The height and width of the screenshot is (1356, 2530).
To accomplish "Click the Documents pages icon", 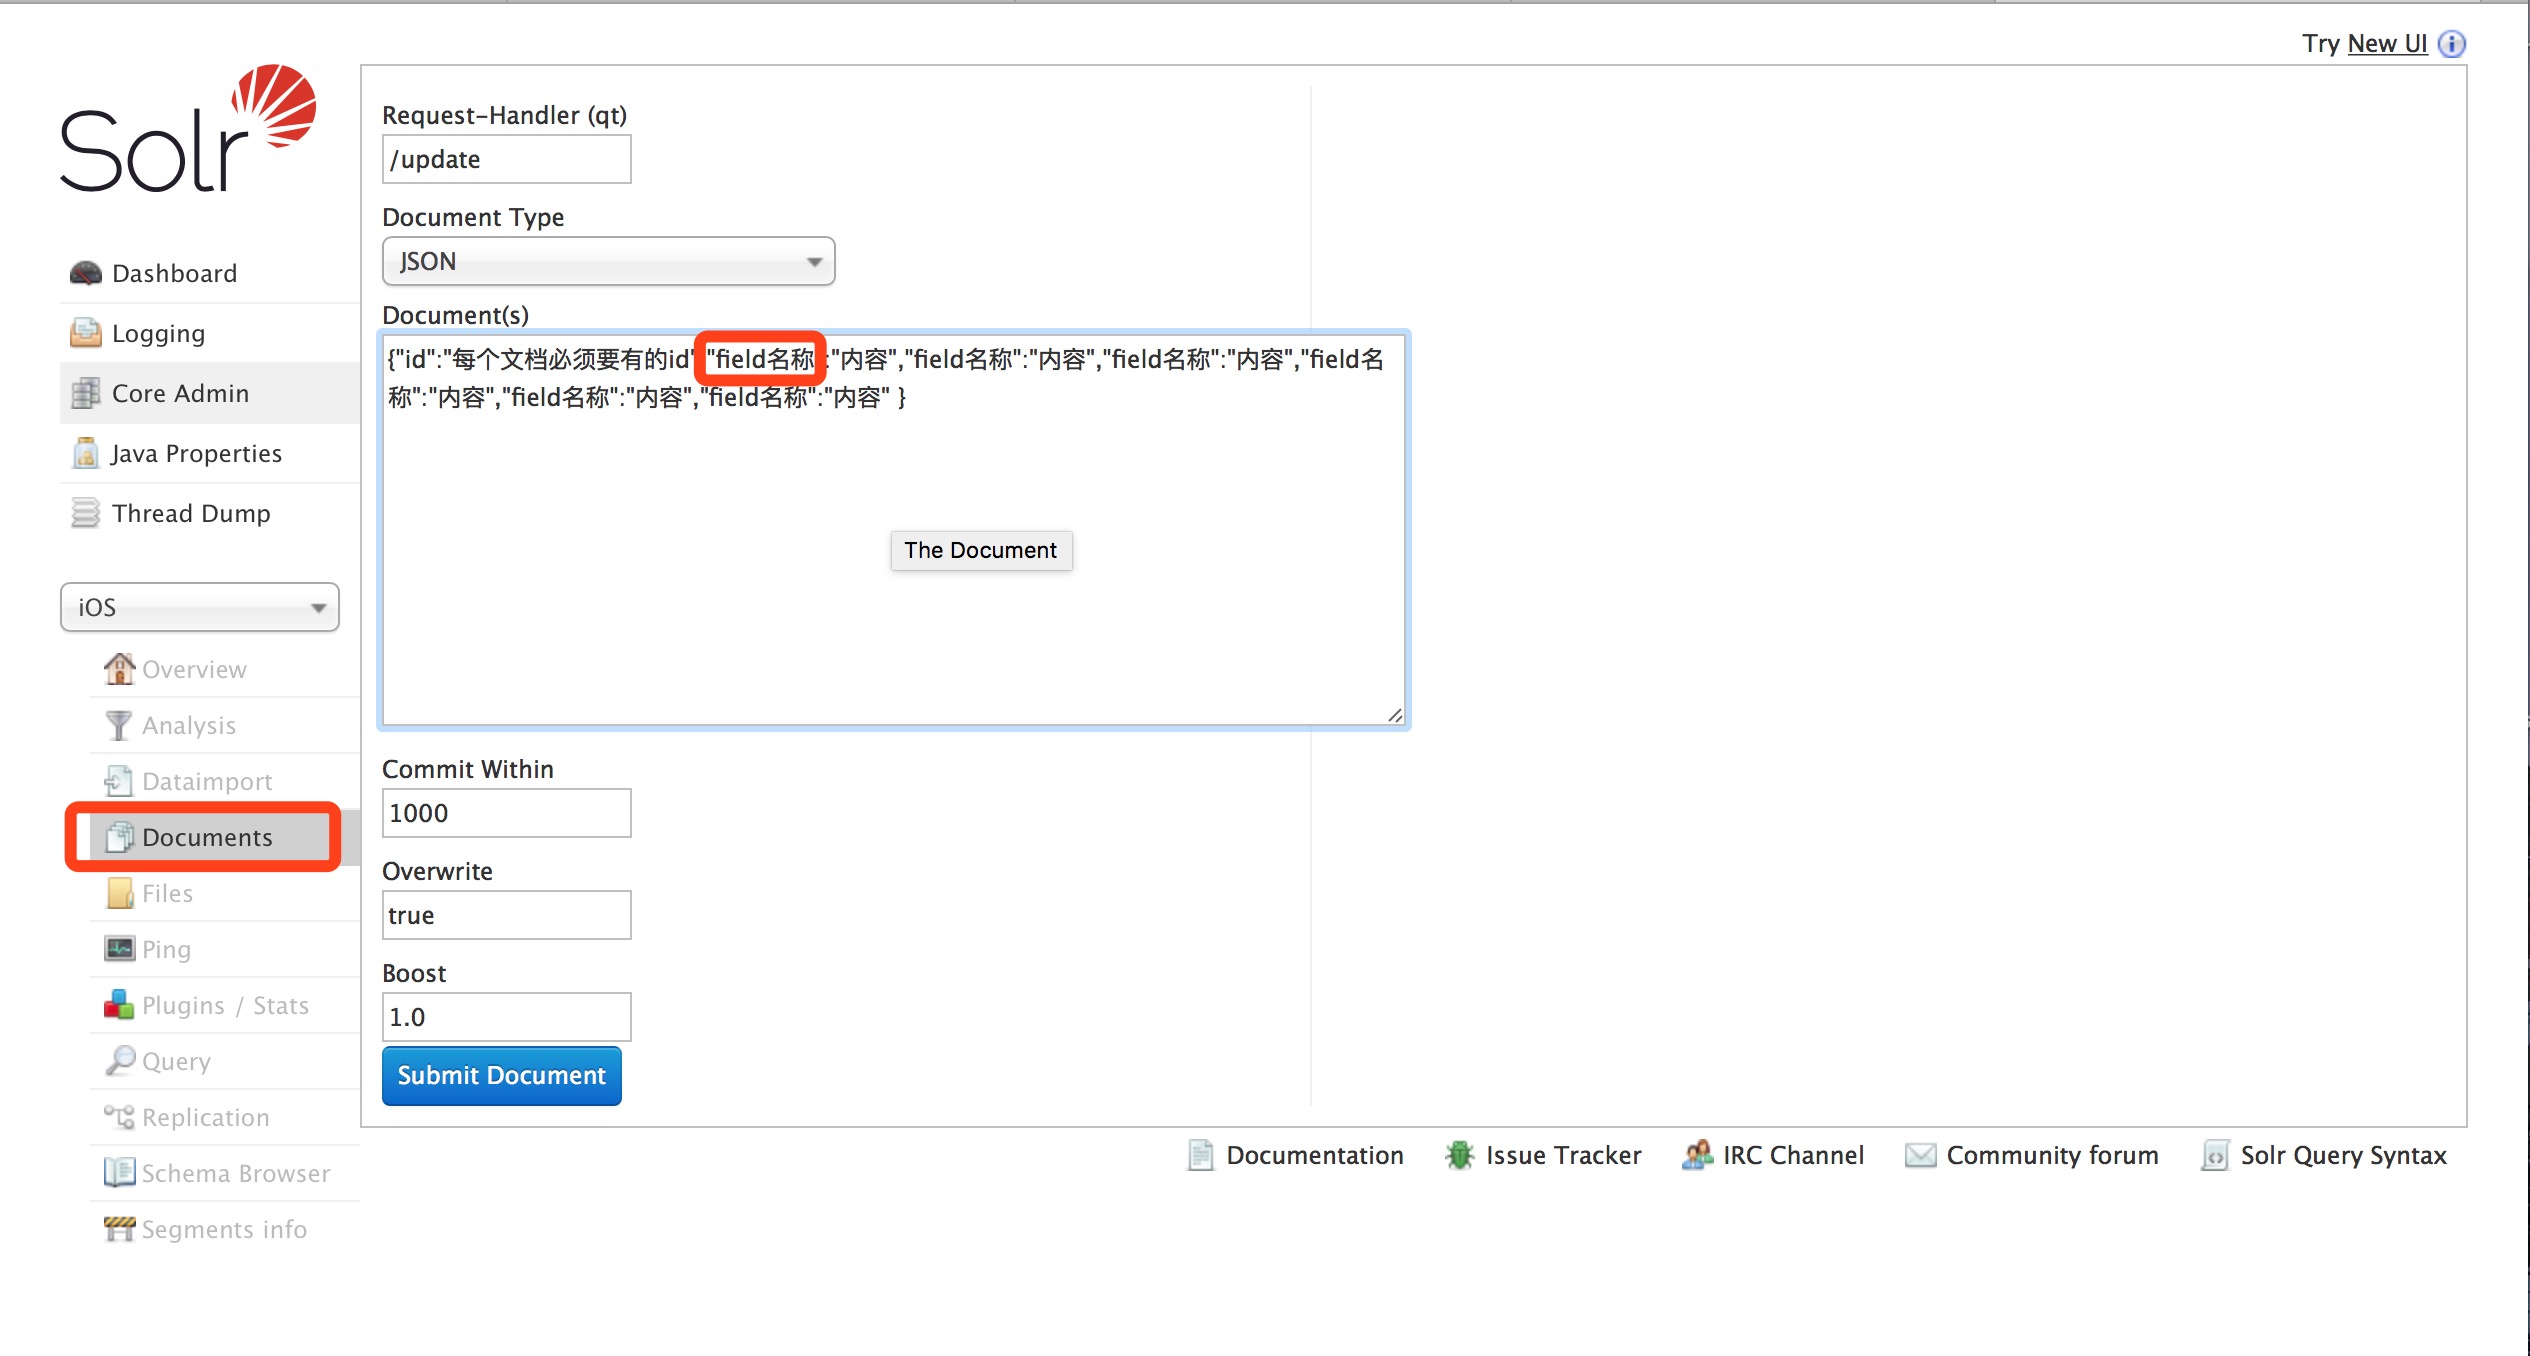I will (x=119, y=837).
